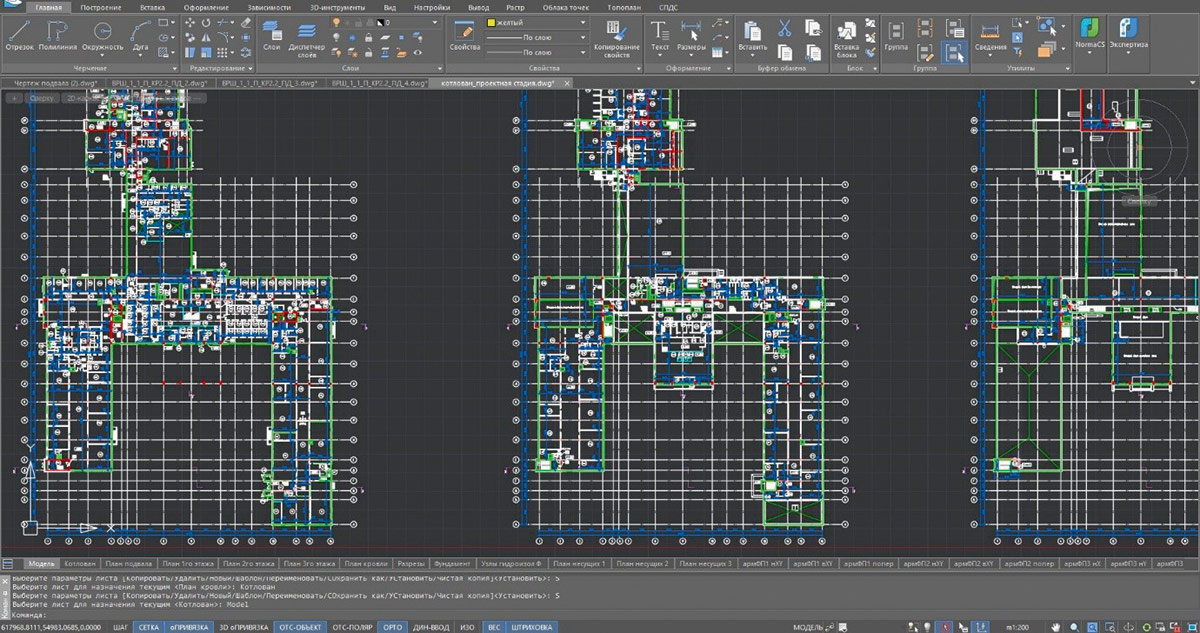The width and height of the screenshot is (1200, 633).
Task: Click the yellow color swatch in Свойства
Action: coord(492,22)
